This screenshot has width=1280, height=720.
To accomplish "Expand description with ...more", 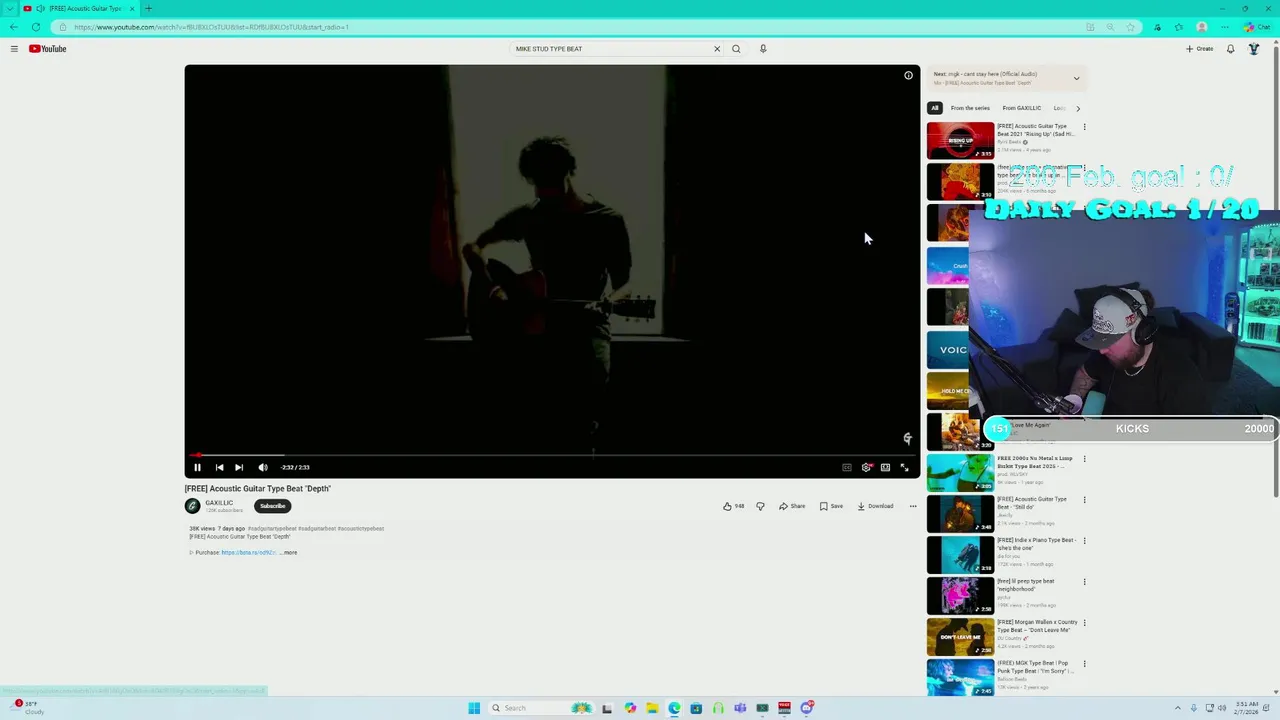I will click(x=289, y=553).
